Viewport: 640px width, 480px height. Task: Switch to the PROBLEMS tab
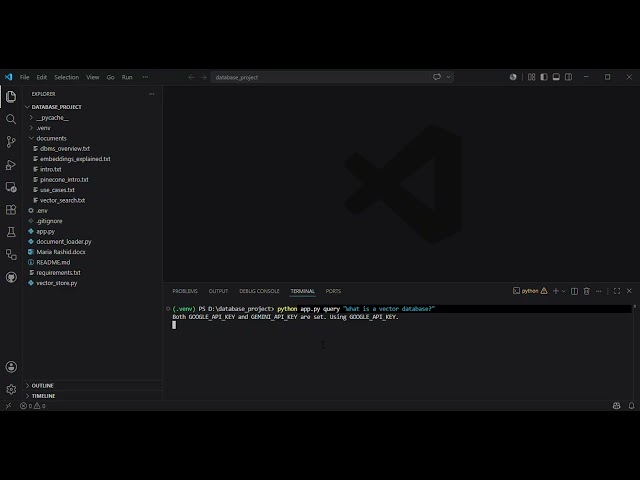tap(185, 291)
